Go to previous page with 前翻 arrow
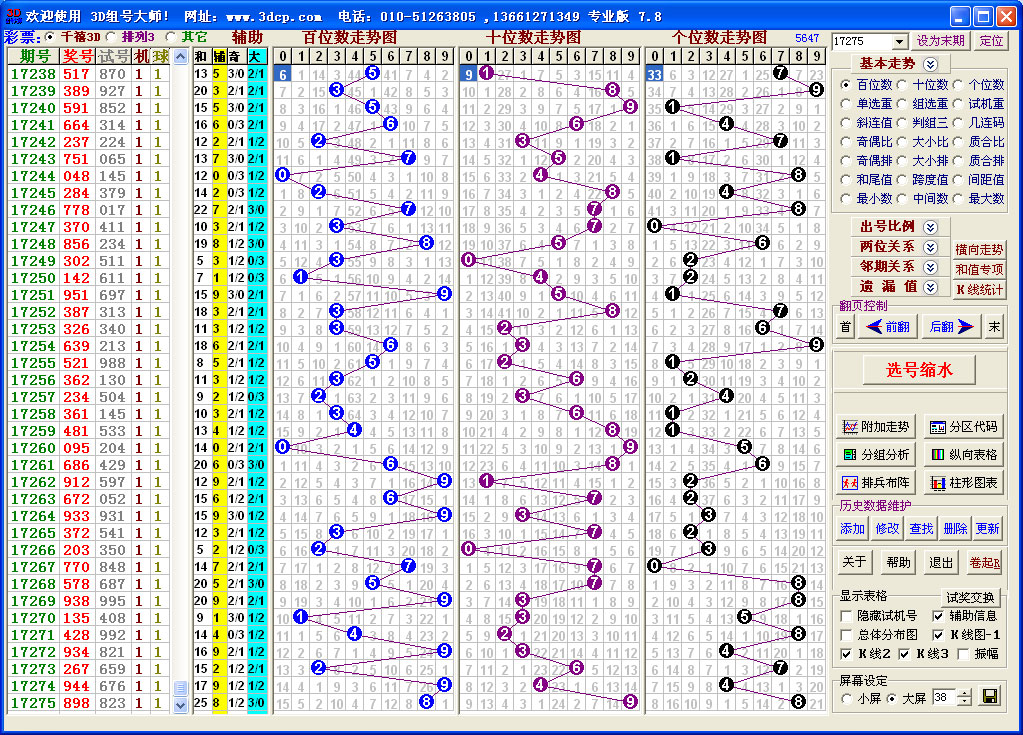The height and width of the screenshot is (735, 1023). coord(887,327)
